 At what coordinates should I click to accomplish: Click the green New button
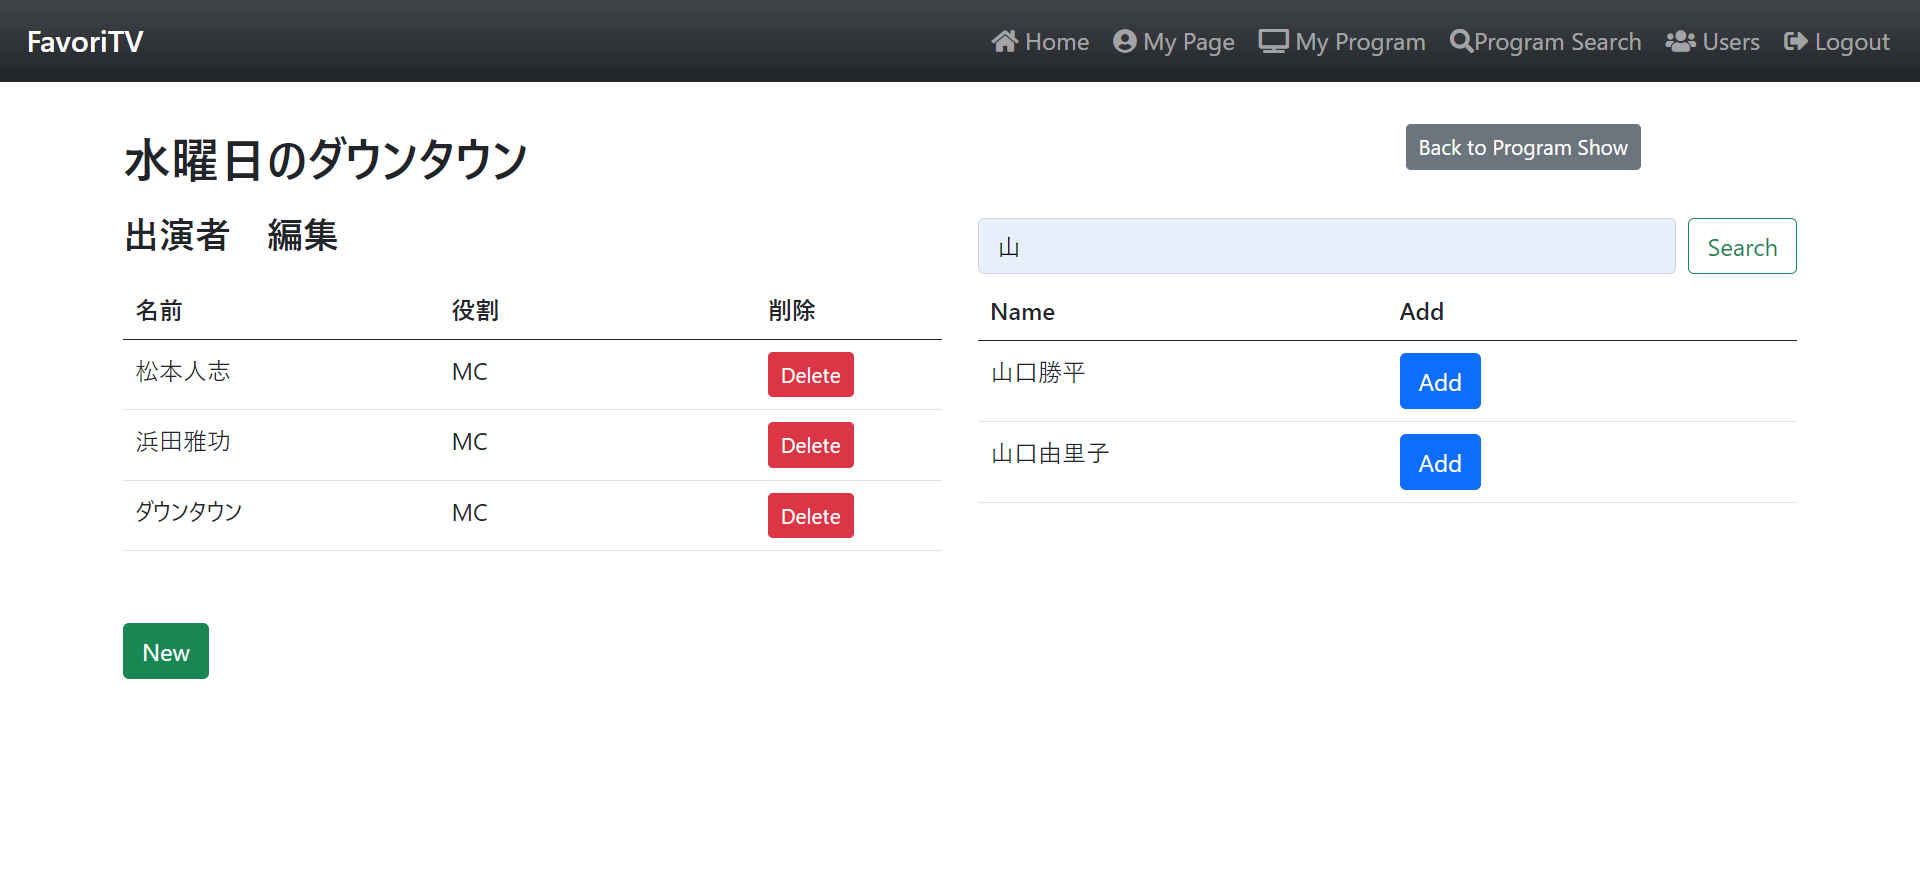(x=166, y=651)
